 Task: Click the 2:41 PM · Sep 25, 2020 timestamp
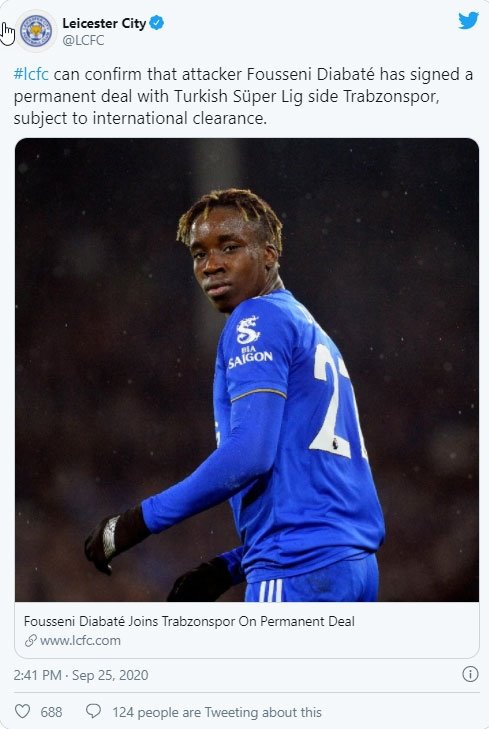pyautogui.click(x=81, y=675)
